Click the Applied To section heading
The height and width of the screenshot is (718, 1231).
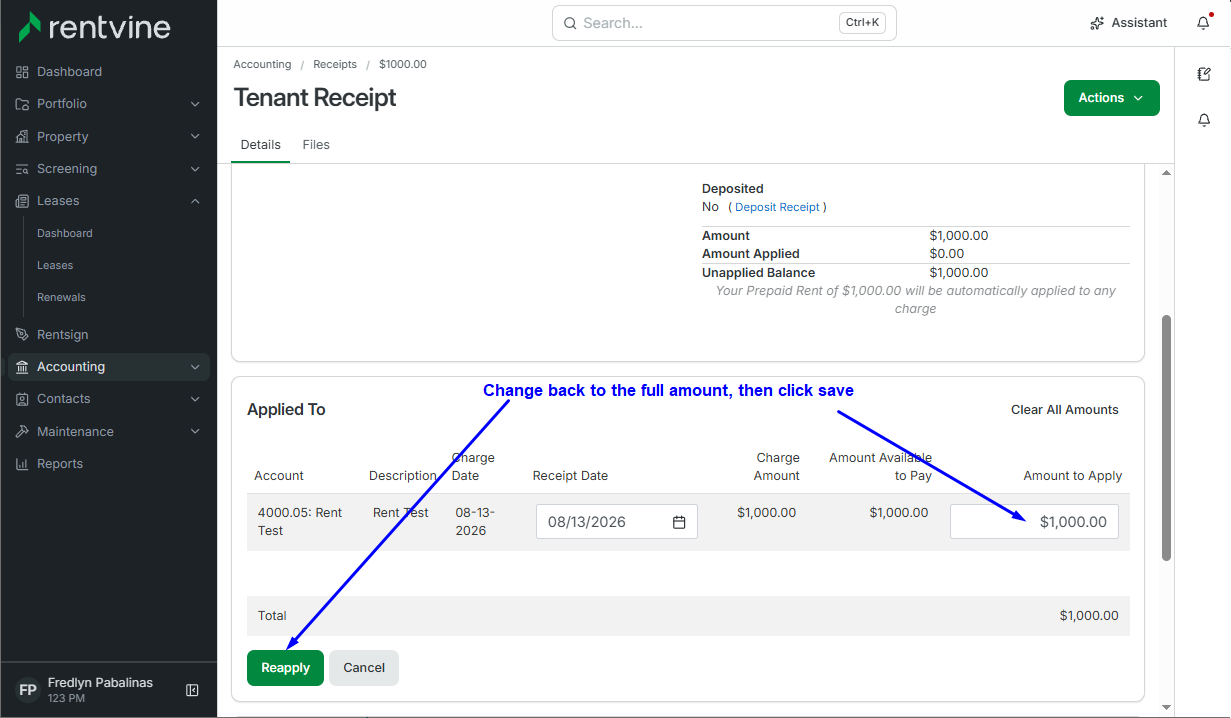coord(286,410)
